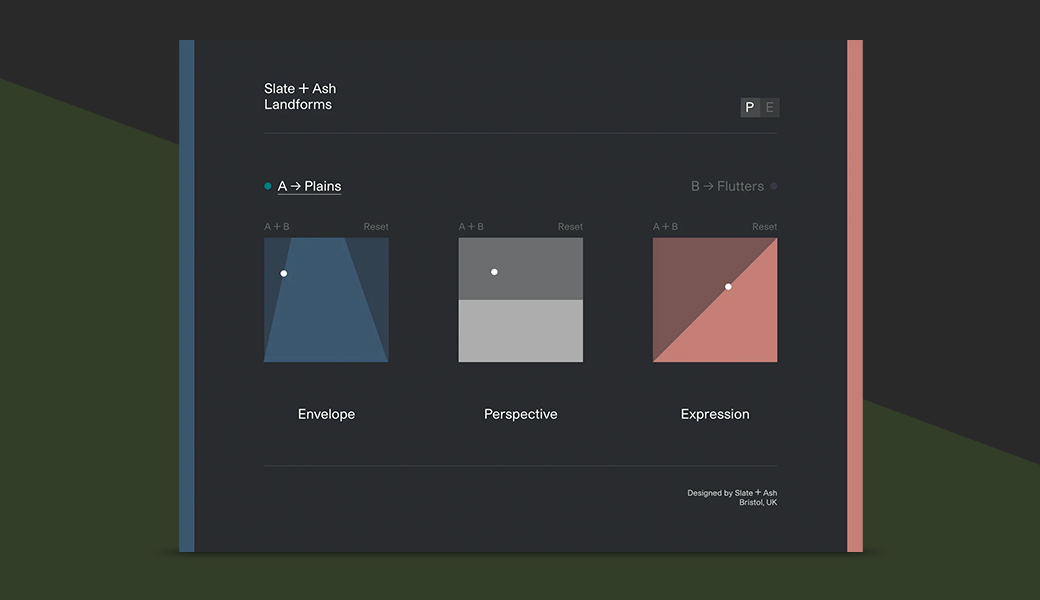This screenshot has height=600, width=1040.
Task: Click the Perspective label
Action: click(x=521, y=414)
